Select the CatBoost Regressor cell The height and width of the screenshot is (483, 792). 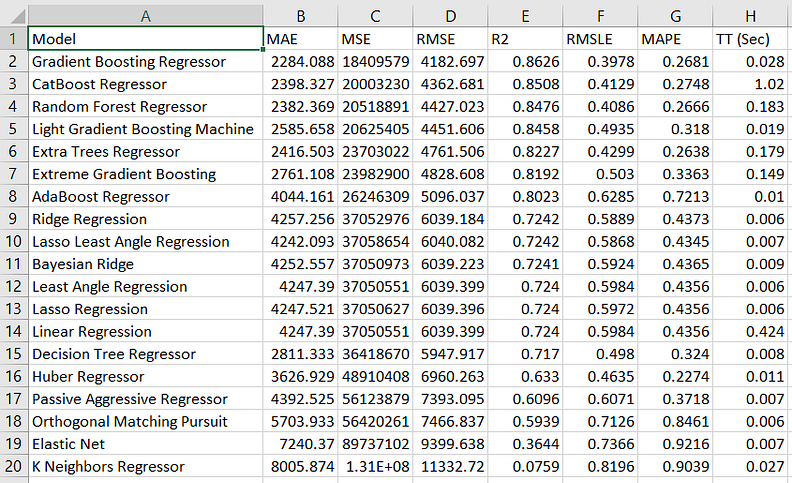(145, 84)
